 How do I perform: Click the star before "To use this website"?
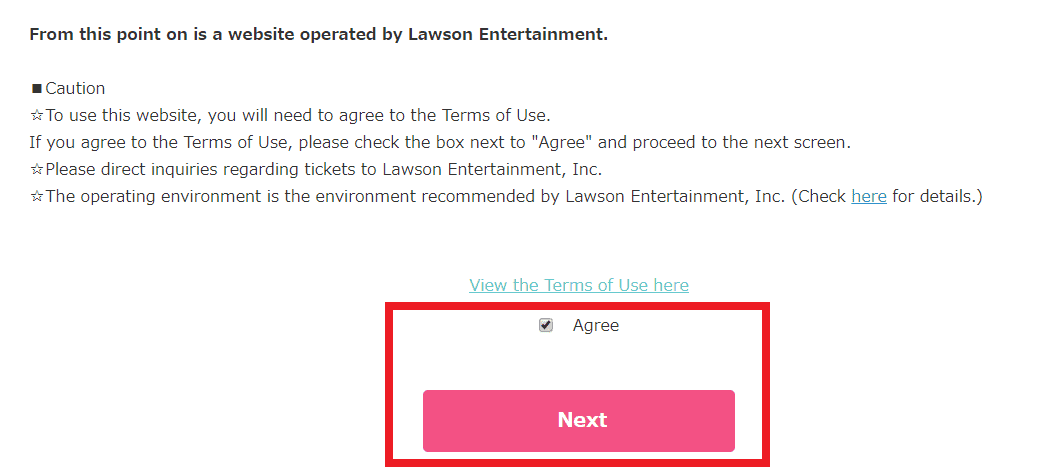(x=37, y=115)
